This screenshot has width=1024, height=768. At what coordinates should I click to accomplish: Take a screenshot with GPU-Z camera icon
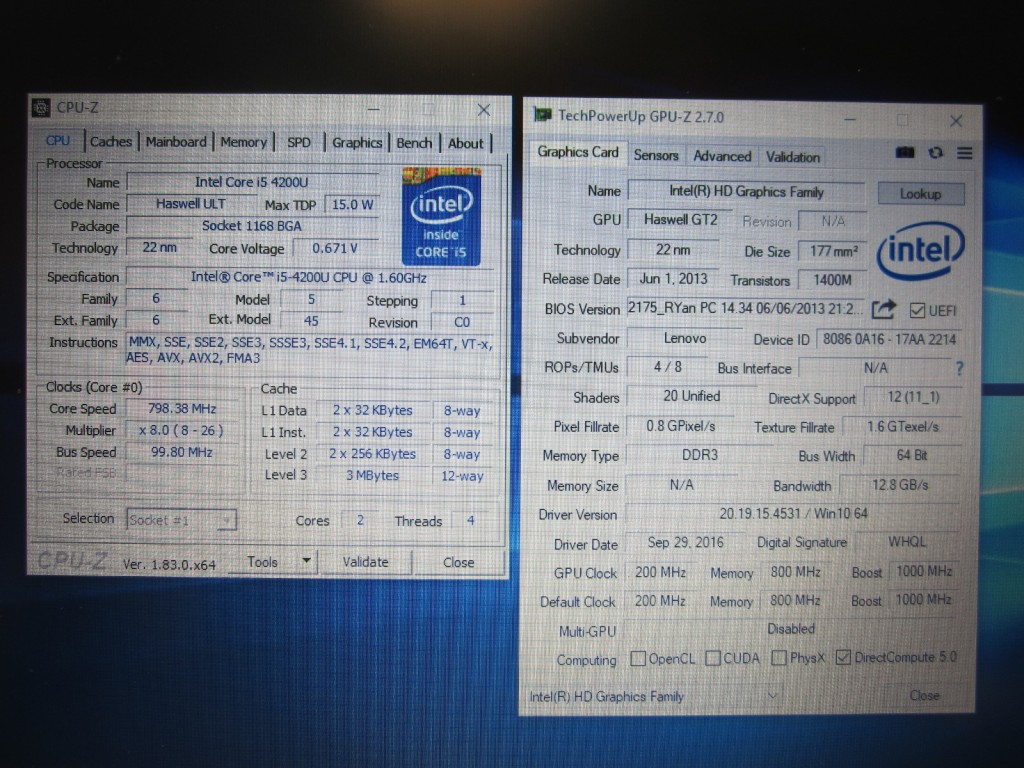904,152
